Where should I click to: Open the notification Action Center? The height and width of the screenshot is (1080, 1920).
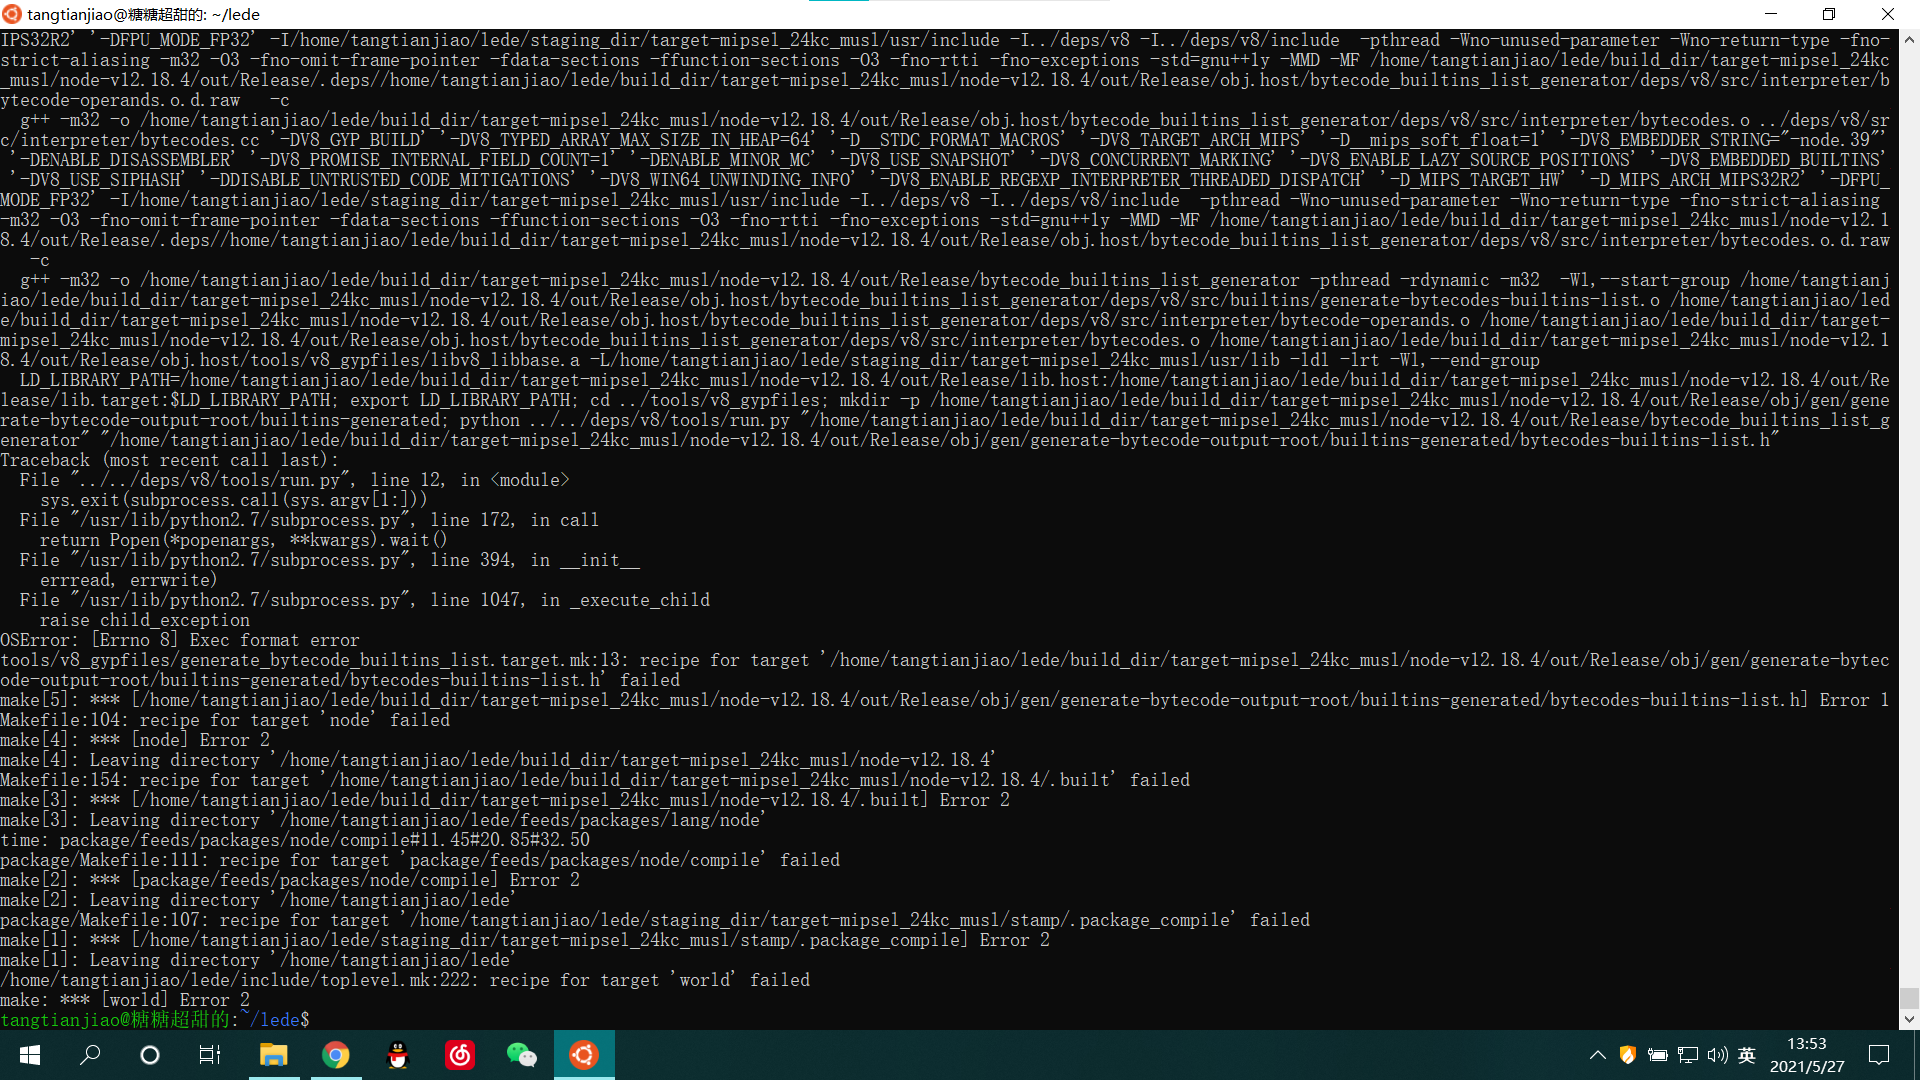(x=1879, y=1055)
